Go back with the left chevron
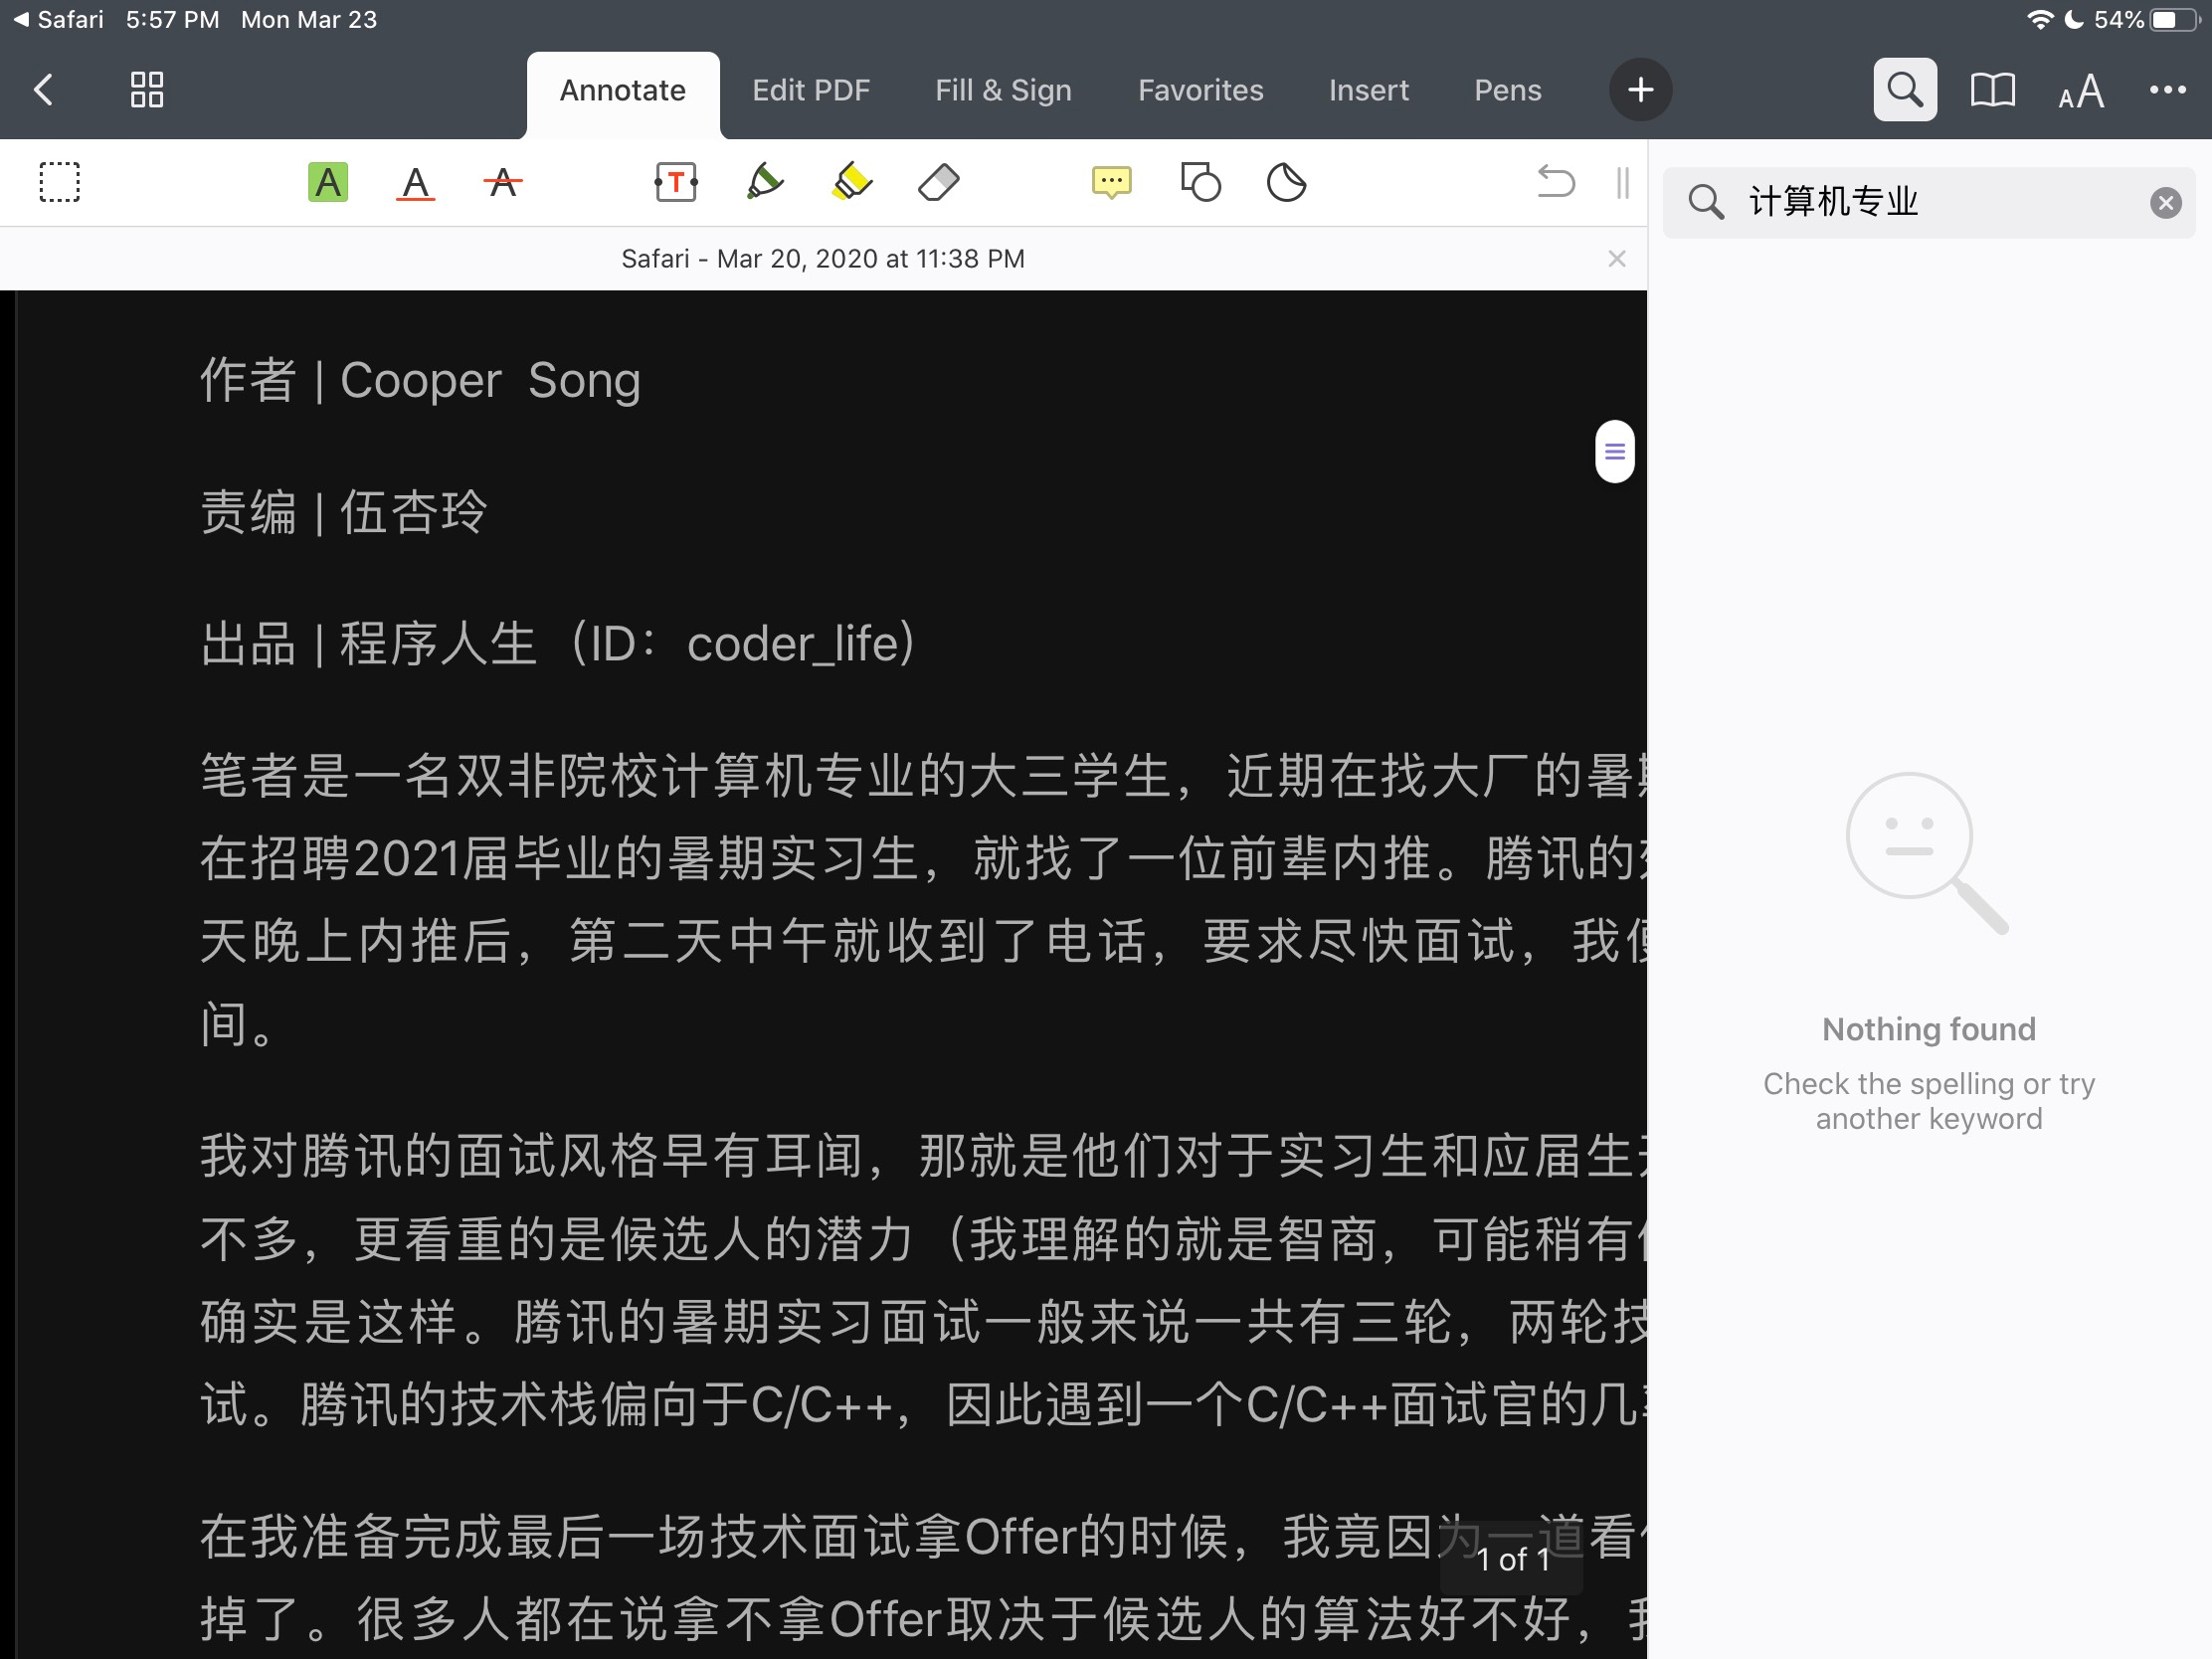 point(44,91)
